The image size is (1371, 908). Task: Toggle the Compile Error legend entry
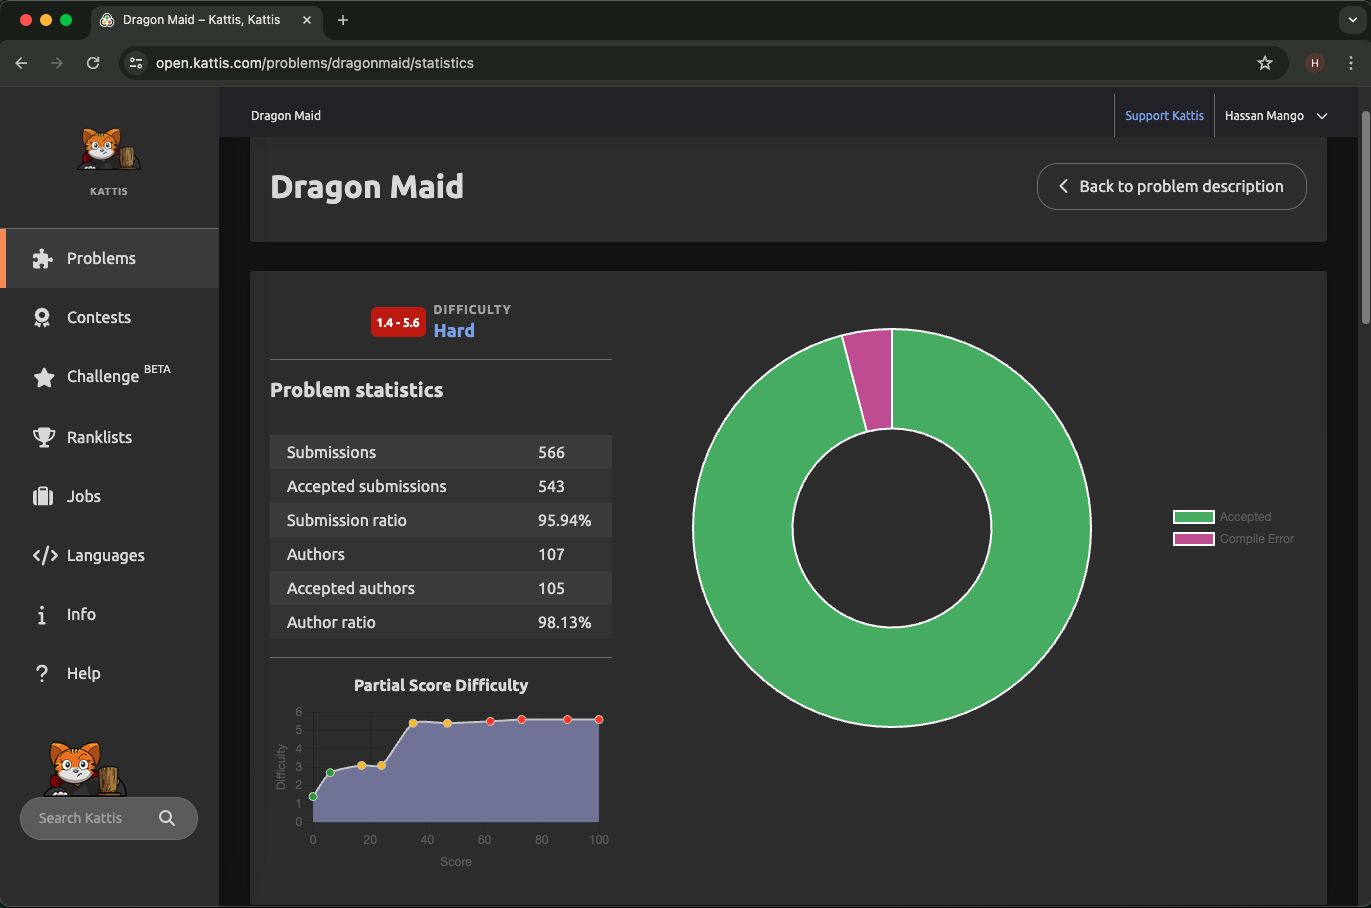coord(1233,539)
